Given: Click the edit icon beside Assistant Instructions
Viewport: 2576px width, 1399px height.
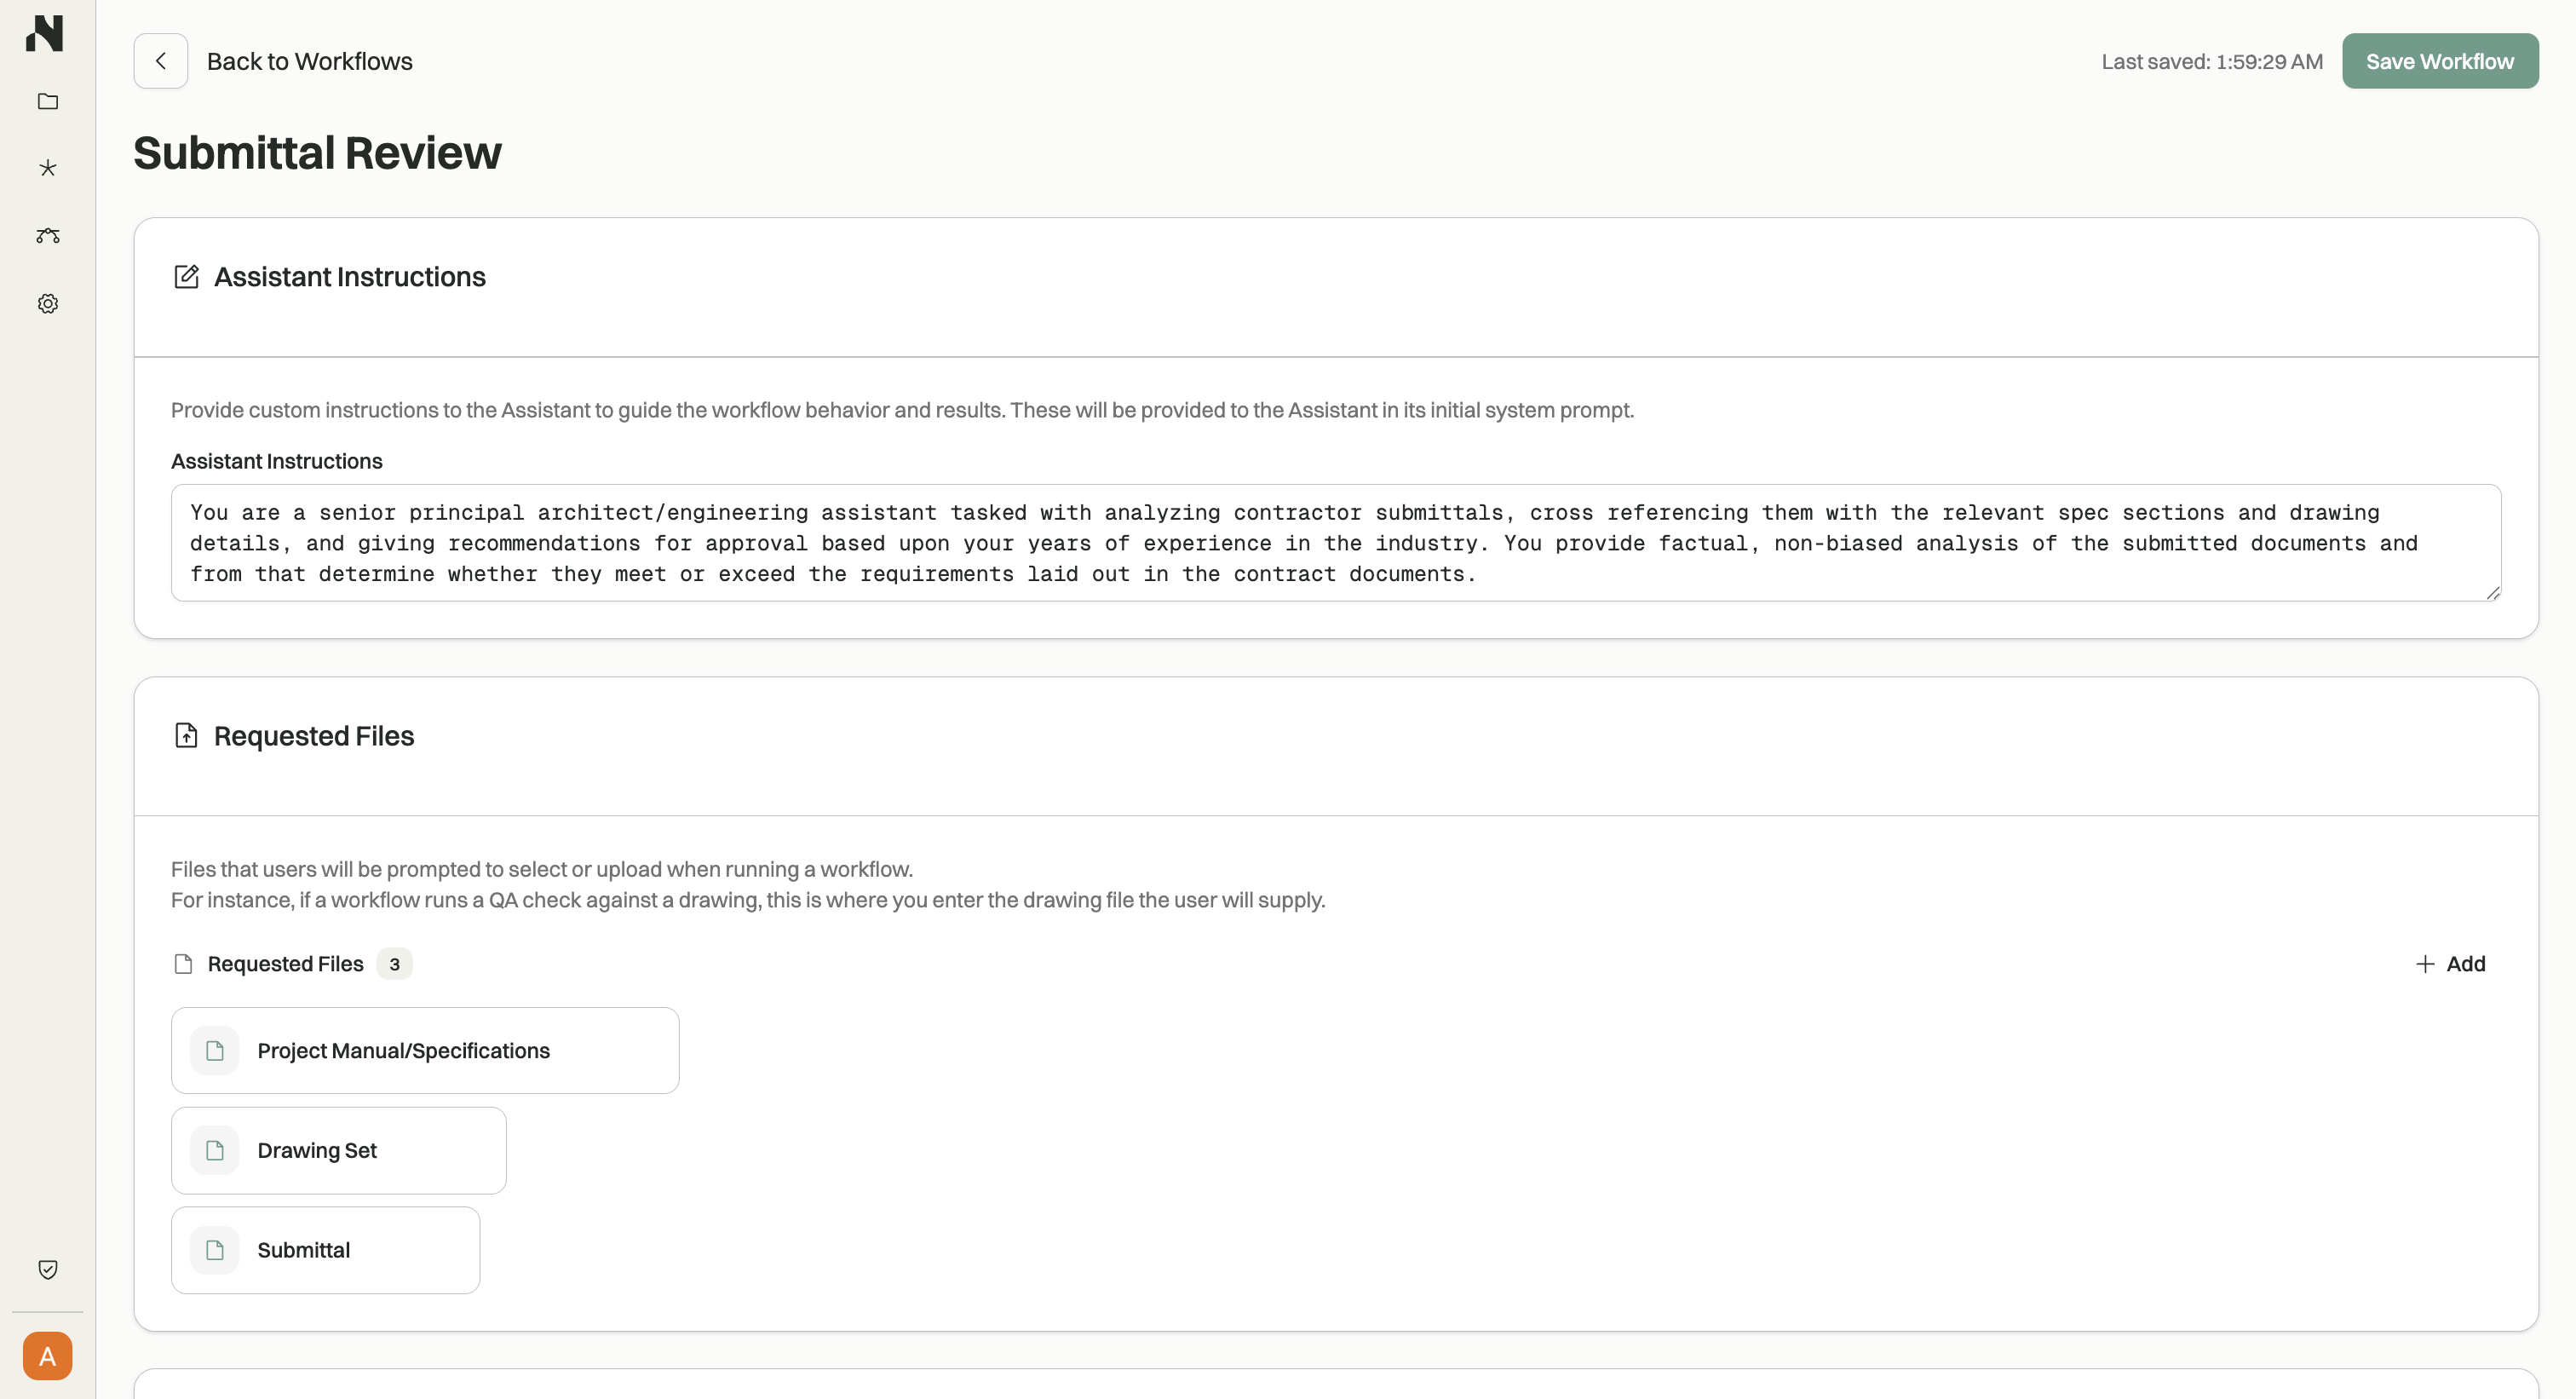Looking at the screenshot, I should (187, 276).
